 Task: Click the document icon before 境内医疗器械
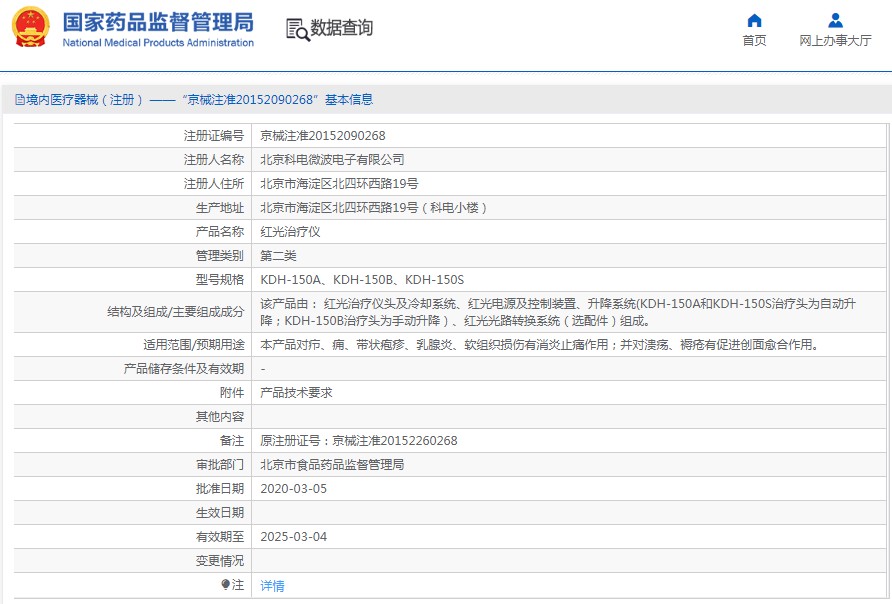(20, 100)
